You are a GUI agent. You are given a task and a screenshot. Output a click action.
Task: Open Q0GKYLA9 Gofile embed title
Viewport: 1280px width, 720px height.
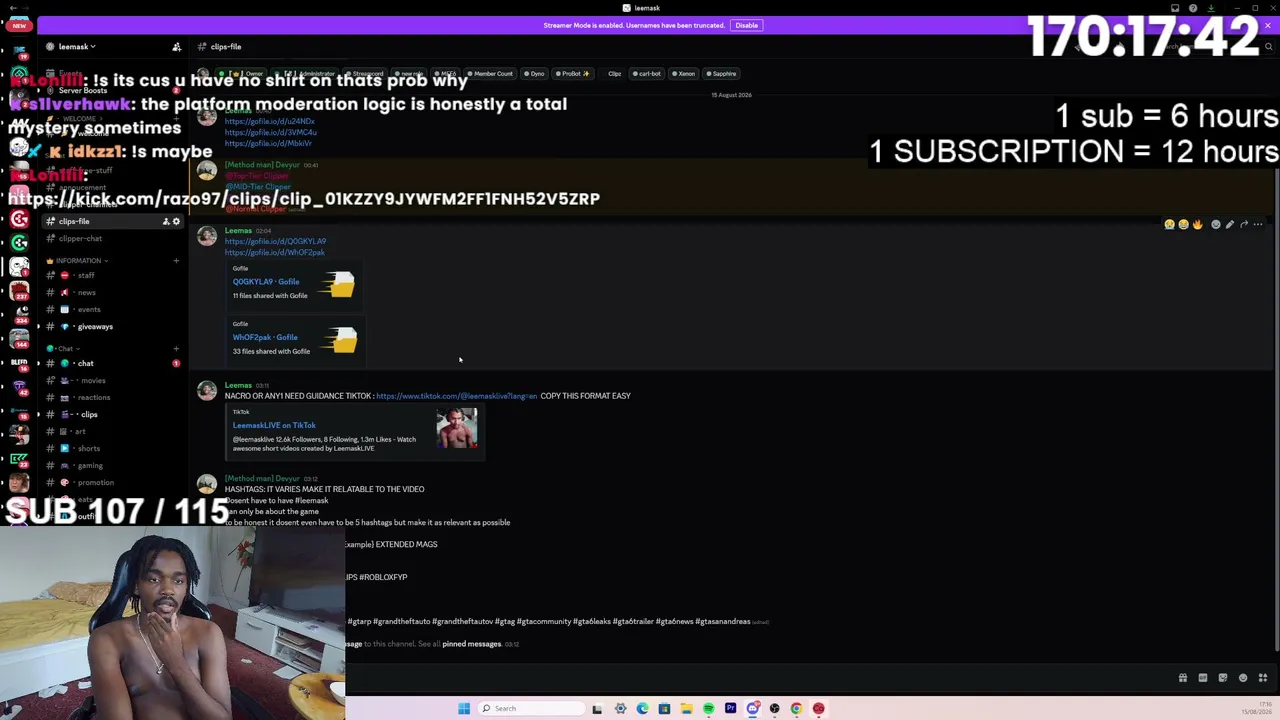(x=265, y=282)
